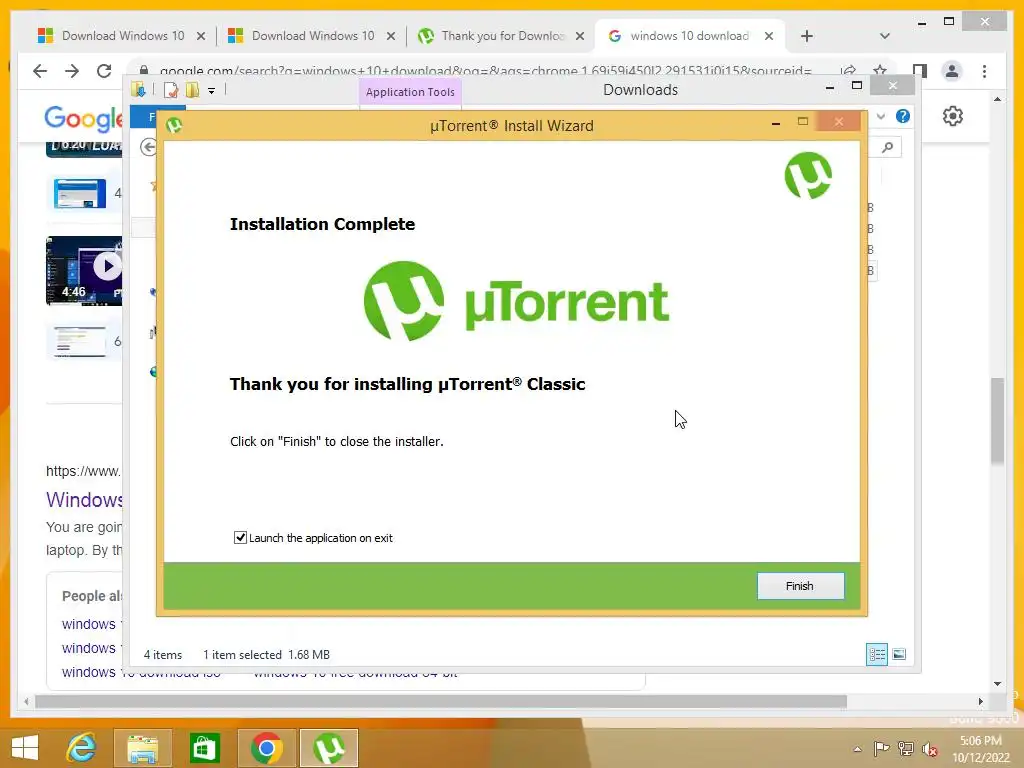
Task: Open Google settings gear icon
Action: (953, 116)
